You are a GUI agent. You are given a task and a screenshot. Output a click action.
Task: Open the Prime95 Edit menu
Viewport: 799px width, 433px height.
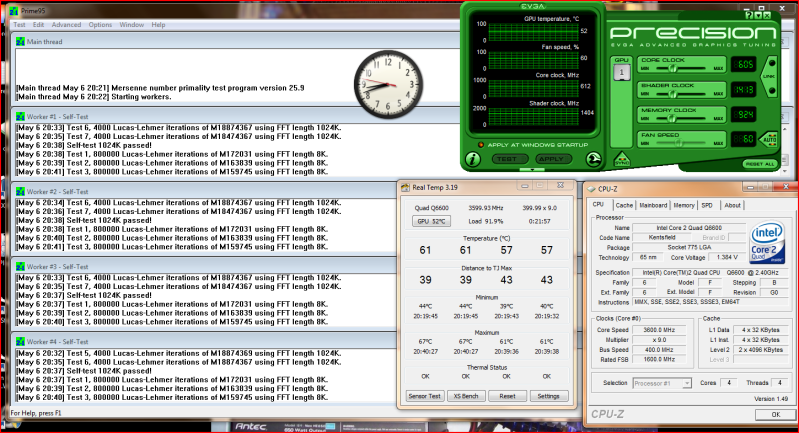tap(38, 24)
